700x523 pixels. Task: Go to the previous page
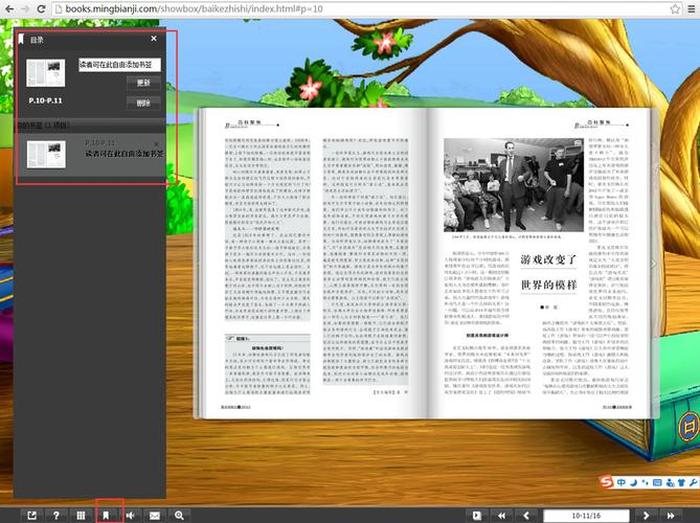pos(525,515)
